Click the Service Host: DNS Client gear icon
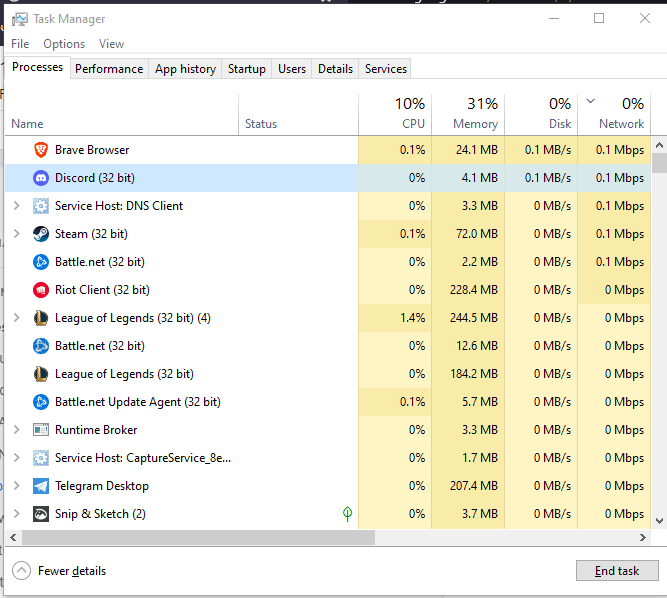 pos(41,206)
